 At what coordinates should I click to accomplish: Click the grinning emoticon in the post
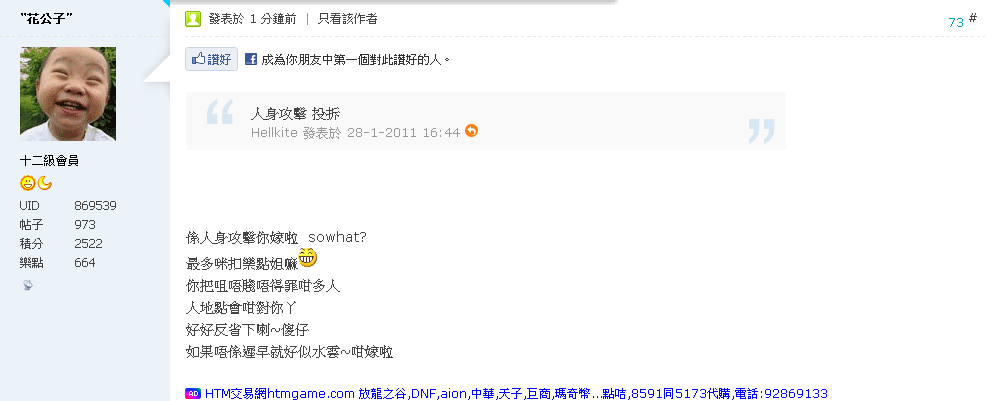coord(308,257)
